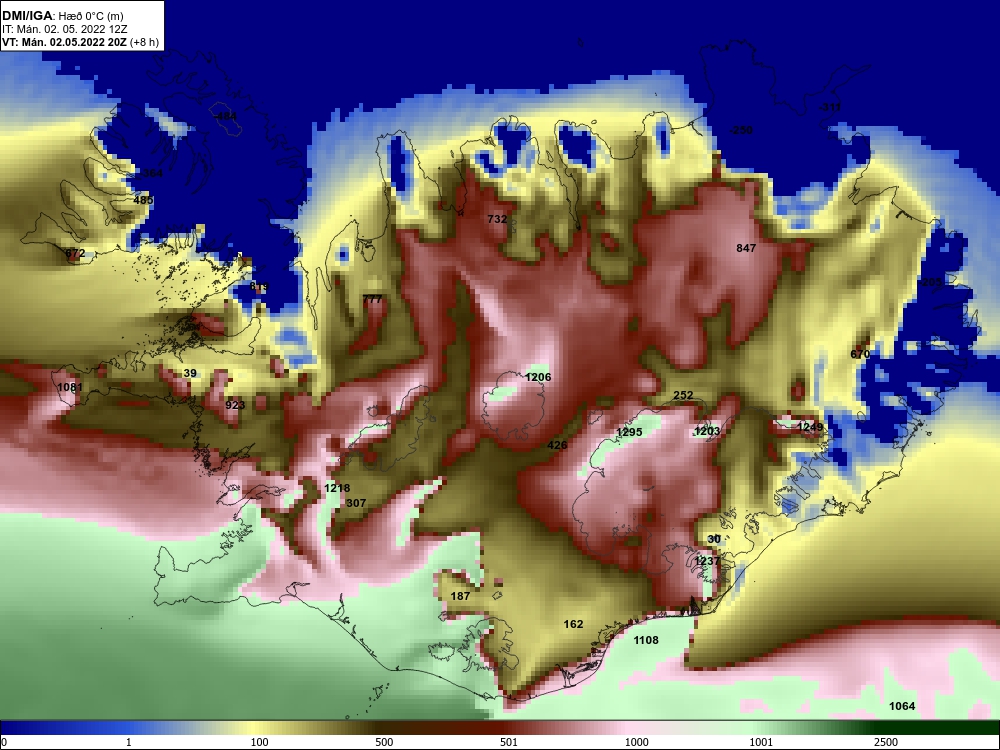
Task: Click the 1108 value off the south coast
Action: tap(645, 640)
